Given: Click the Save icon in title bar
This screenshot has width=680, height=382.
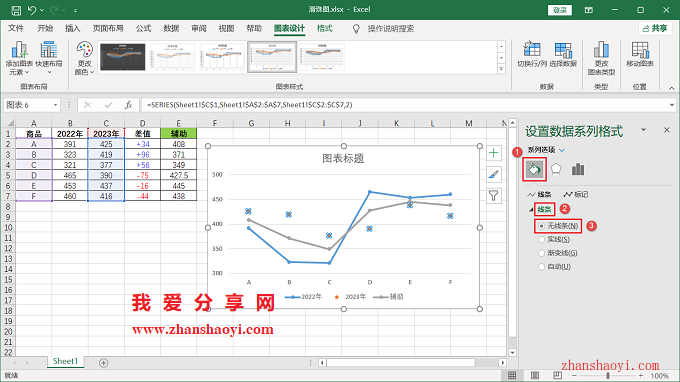Looking at the screenshot, I should pos(16,10).
